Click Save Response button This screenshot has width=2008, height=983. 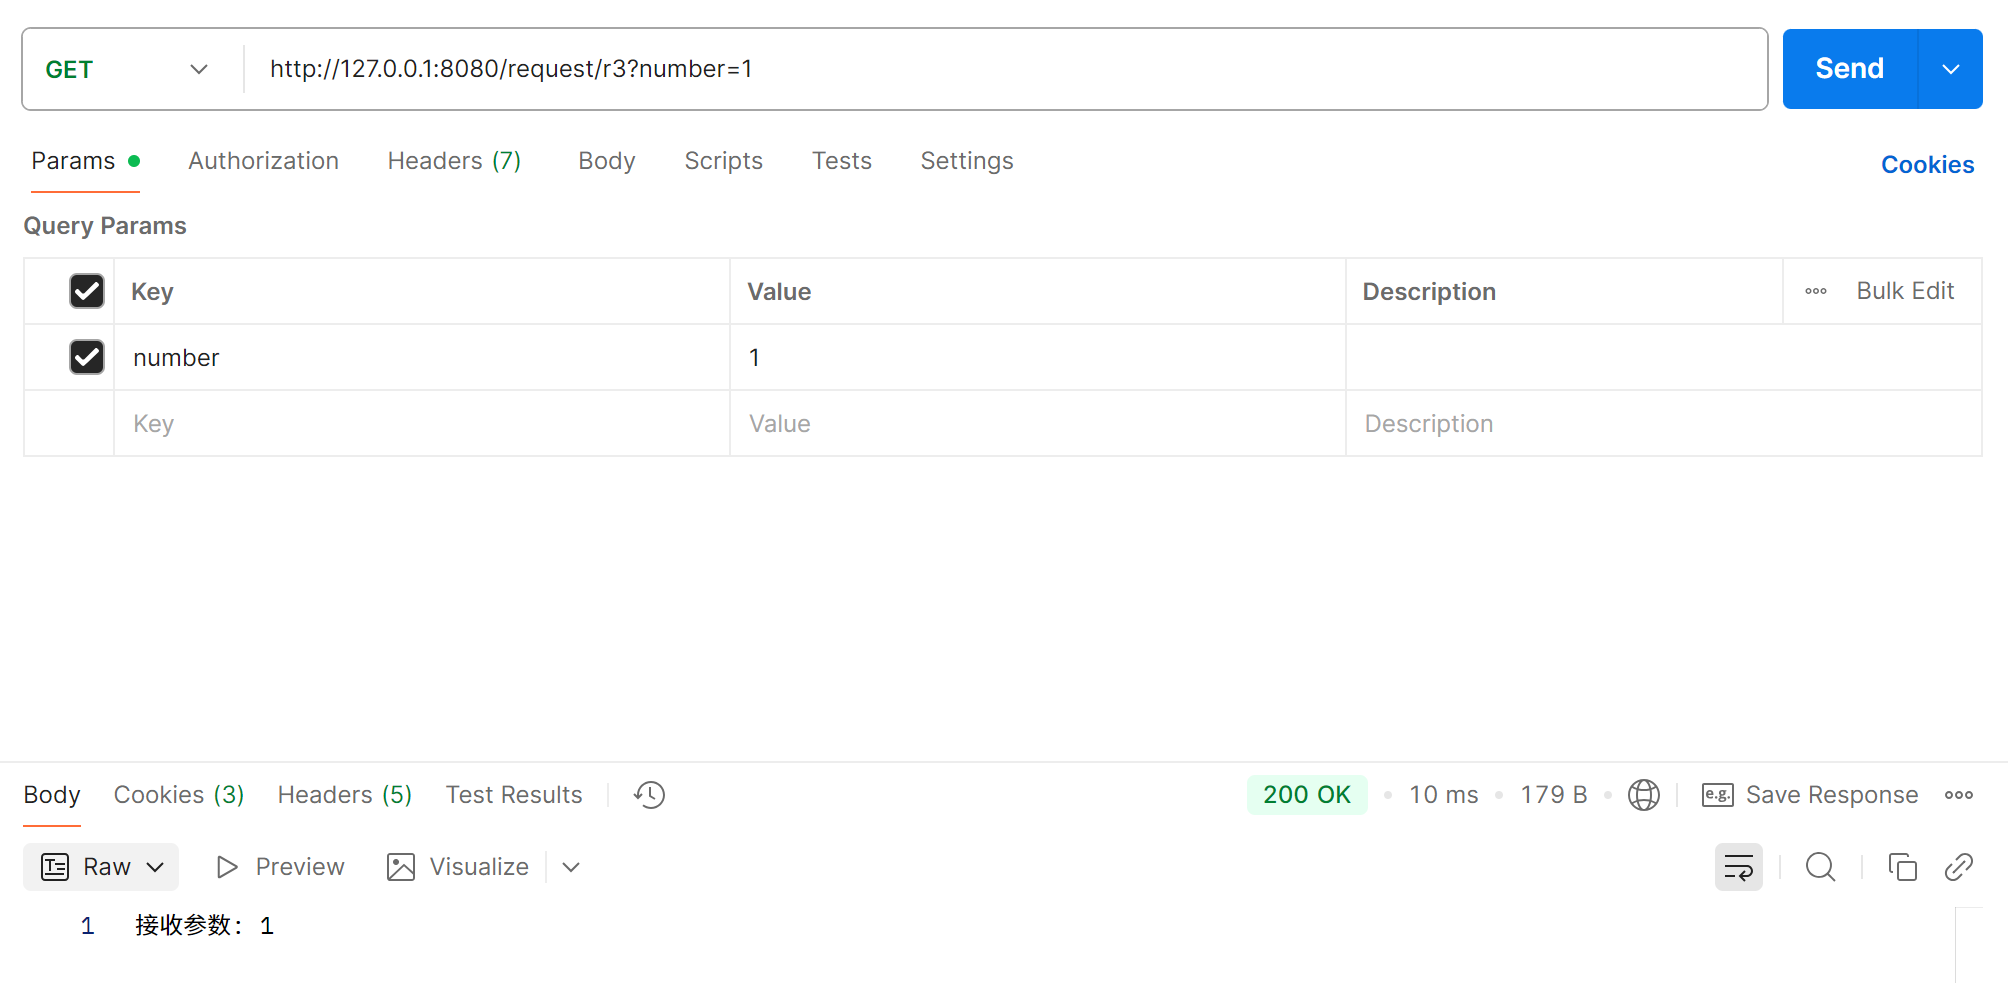click(1810, 795)
